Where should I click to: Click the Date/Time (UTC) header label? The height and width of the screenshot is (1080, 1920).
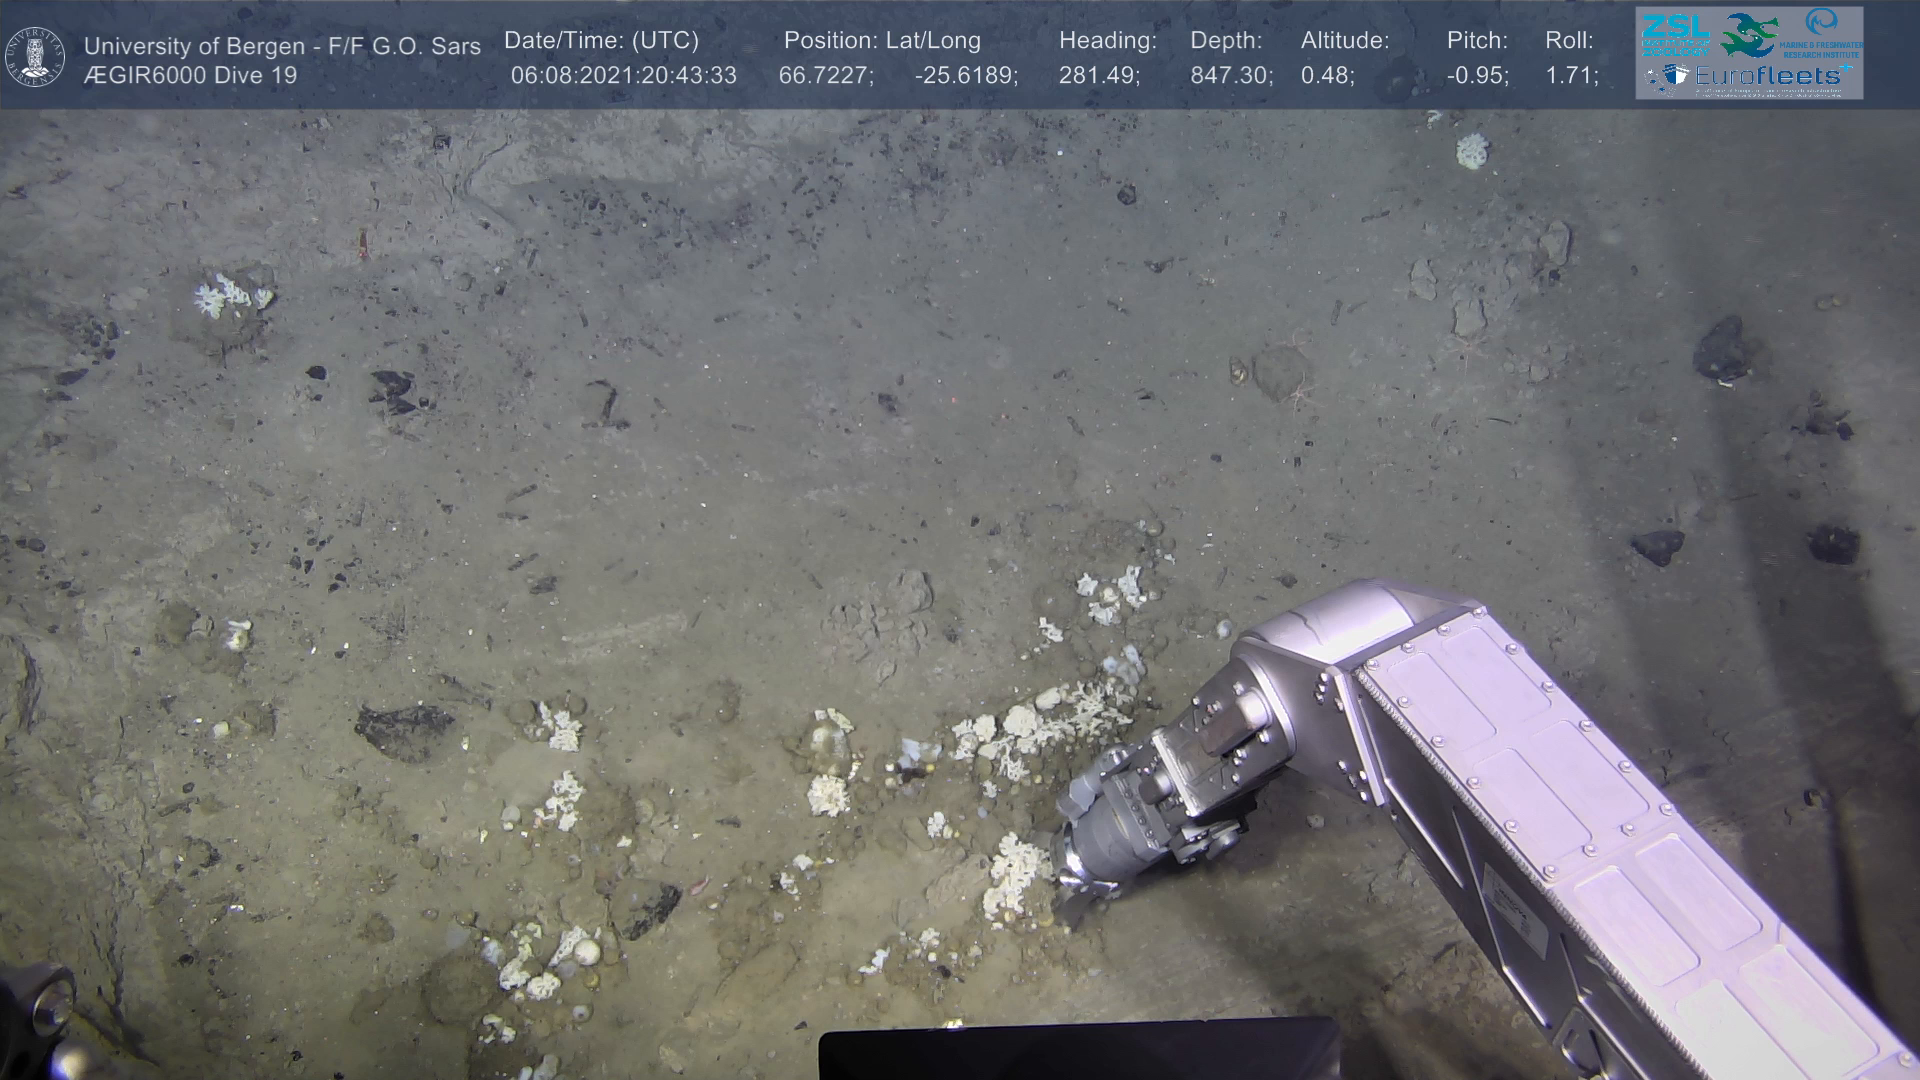point(601,41)
